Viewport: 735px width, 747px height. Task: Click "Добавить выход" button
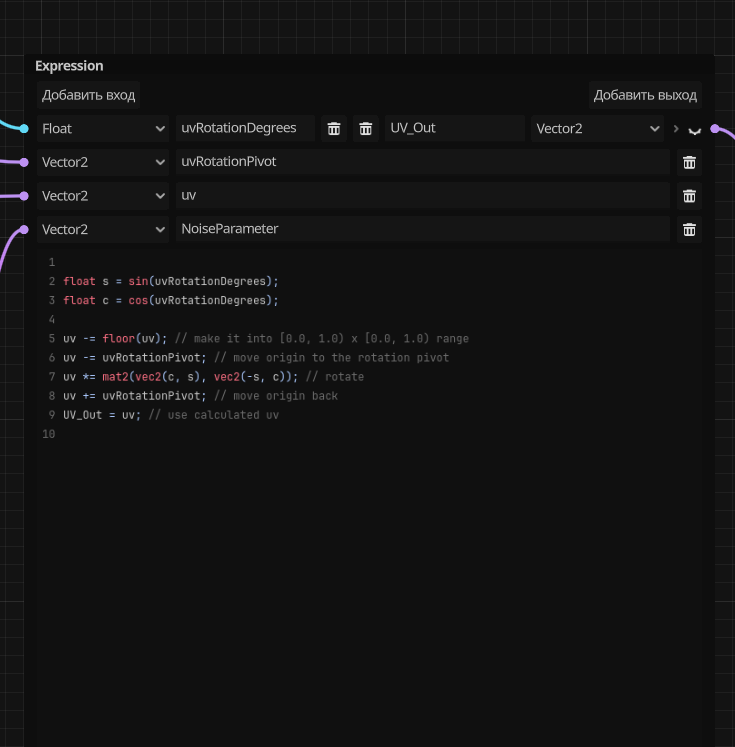click(645, 95)
